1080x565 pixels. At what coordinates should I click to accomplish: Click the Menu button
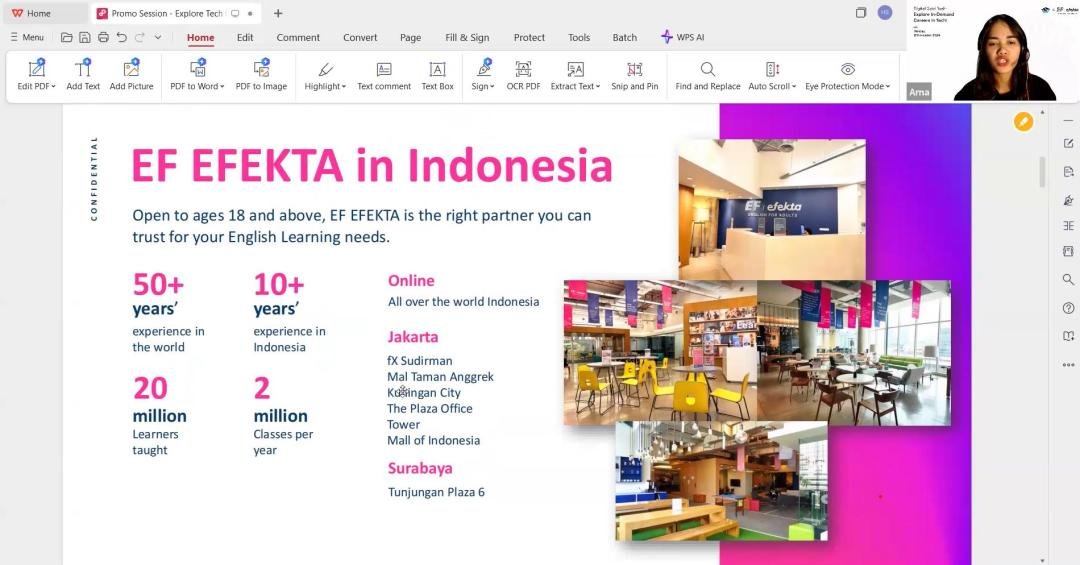(27, 37)
